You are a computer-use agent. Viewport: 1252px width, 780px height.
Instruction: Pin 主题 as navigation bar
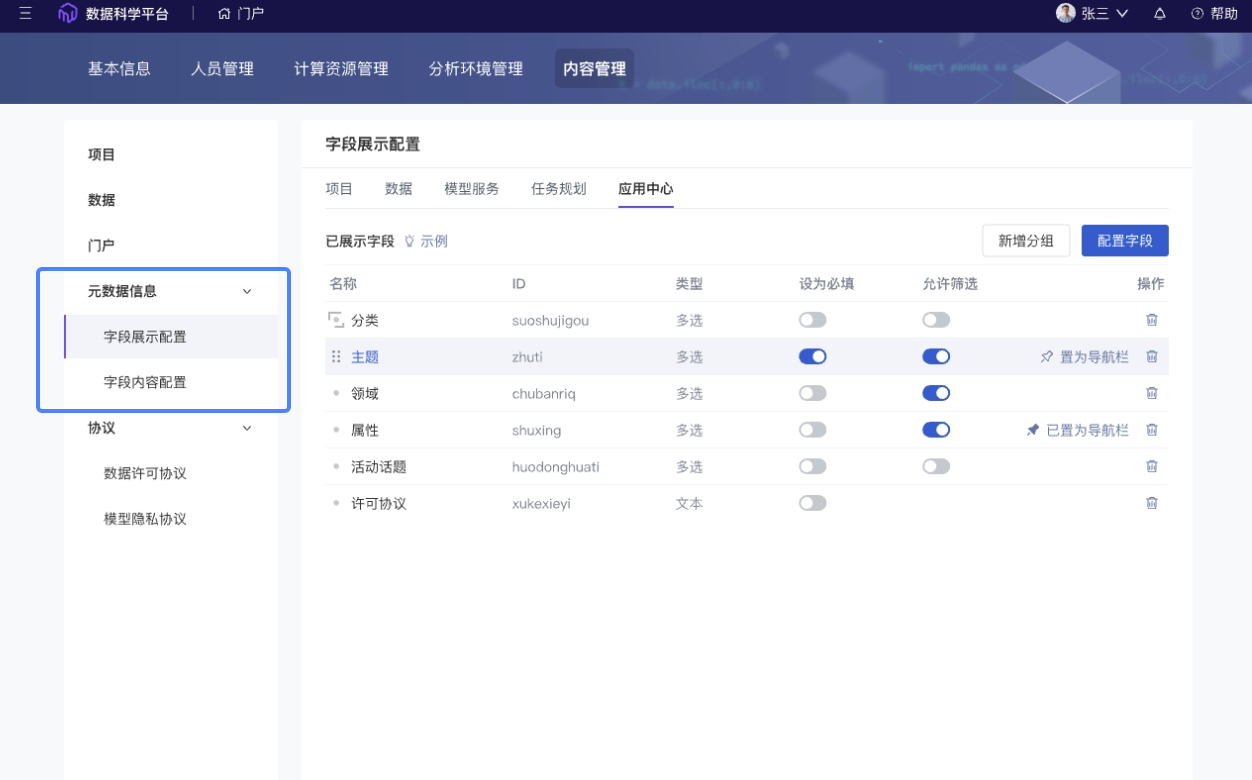point(1084,357)
